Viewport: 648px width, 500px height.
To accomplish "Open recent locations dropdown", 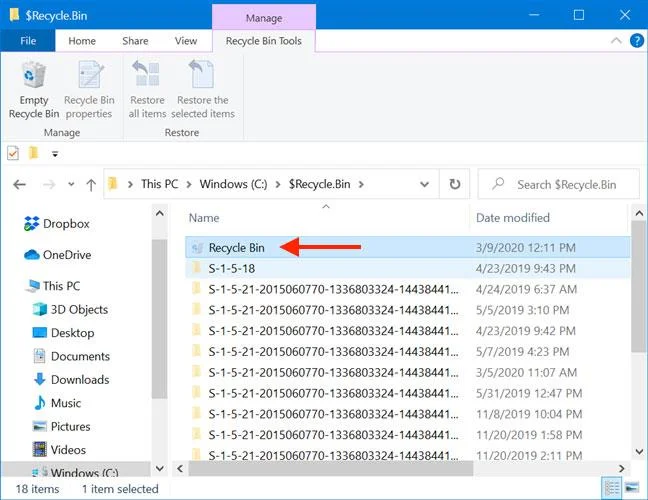I will pos(71,184).
